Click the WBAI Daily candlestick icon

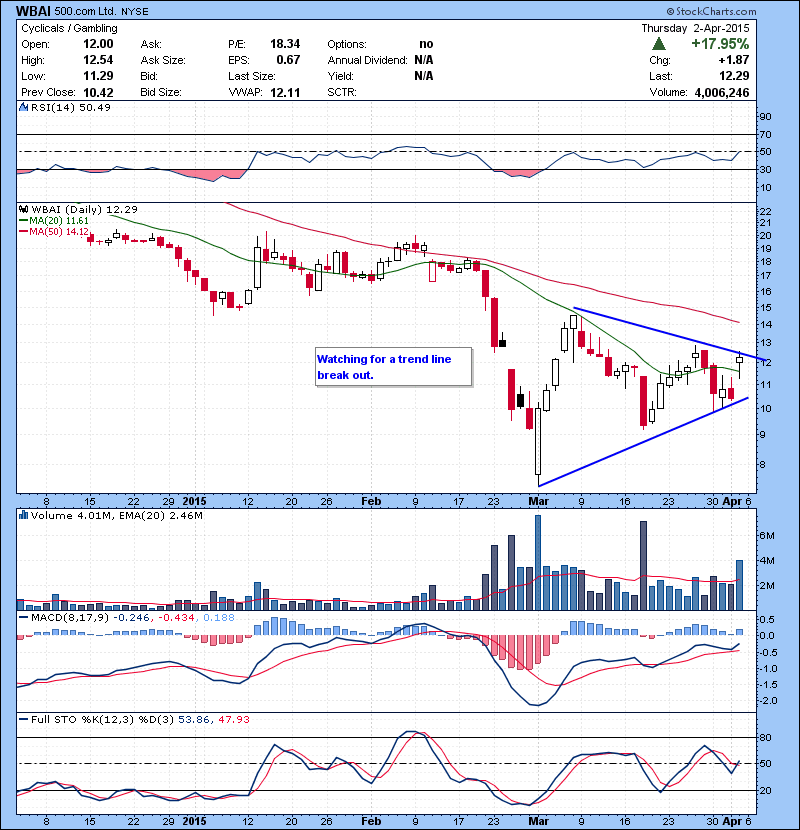pyautogui.click(x=24, y=210)
